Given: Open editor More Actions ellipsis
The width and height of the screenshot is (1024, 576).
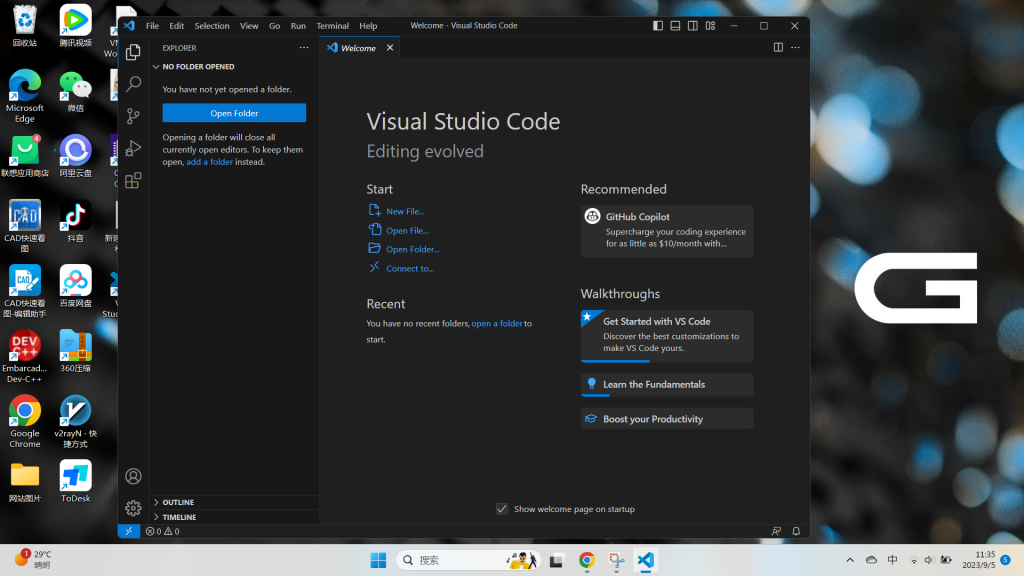Looking at the screenshot, I should [795, 48].
